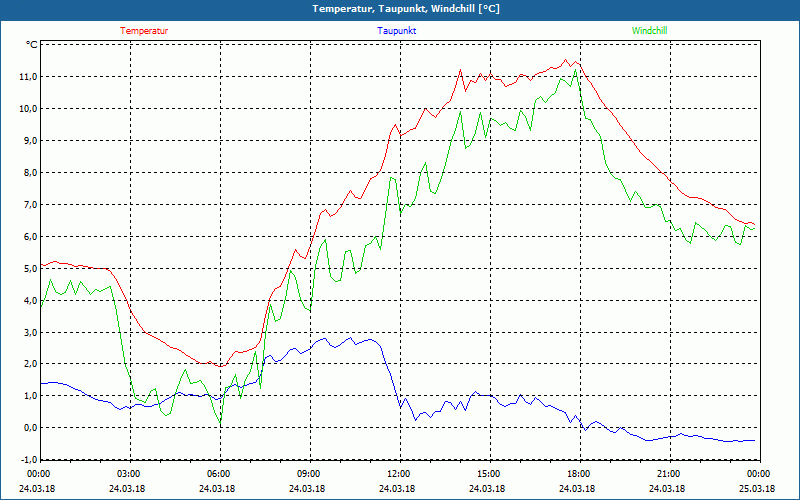The height and width of the screenshot is (500, 800).
Task: Click the 8,0 y-axis value
Action: pyautogui.click(x=31, y=172)
